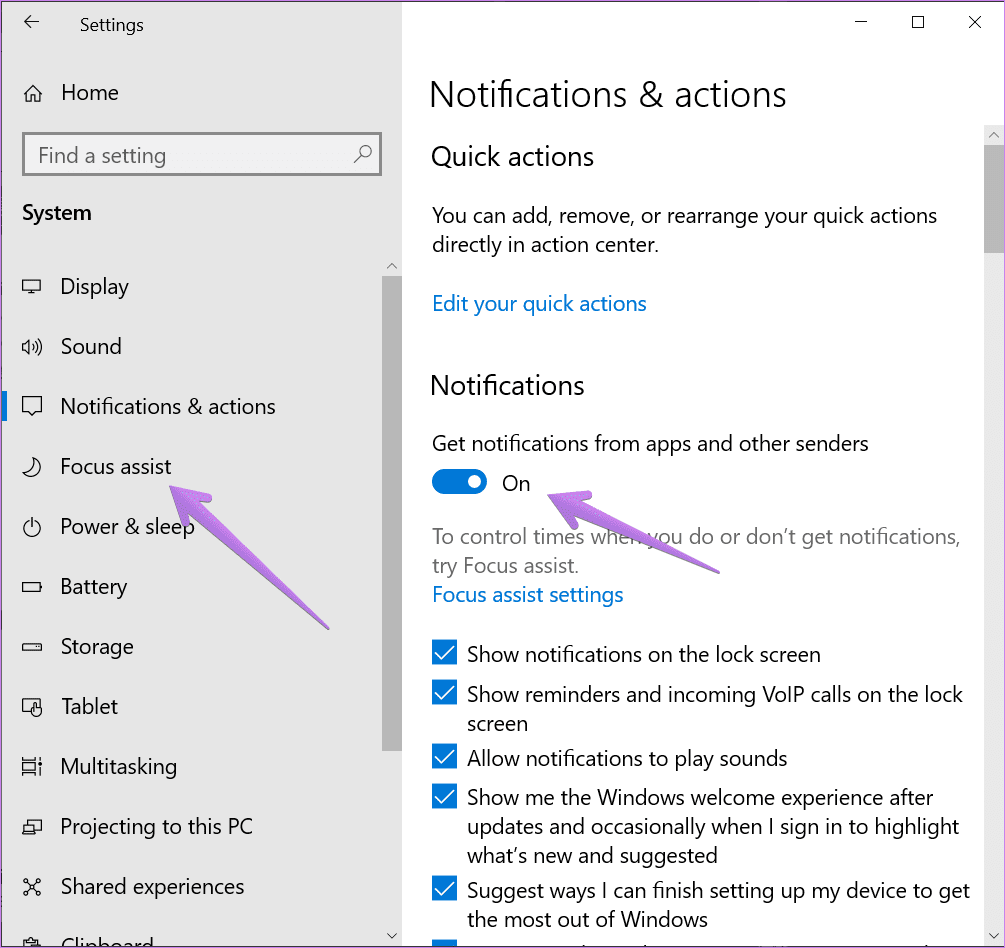Image resolution: width=1005 pixels, height=948 pixels.
Task: Go to the Multitasking settings page
Action: point(118,767)
